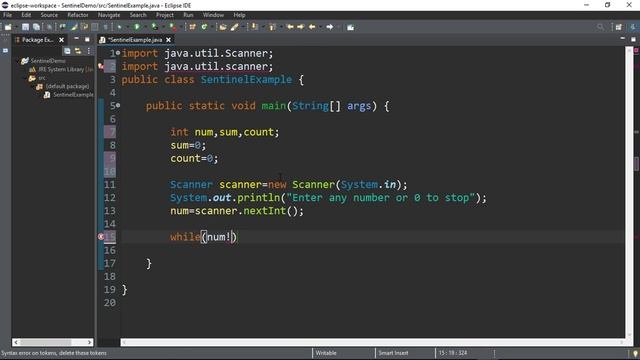Click the External Tools run icon

coord(173,27)
